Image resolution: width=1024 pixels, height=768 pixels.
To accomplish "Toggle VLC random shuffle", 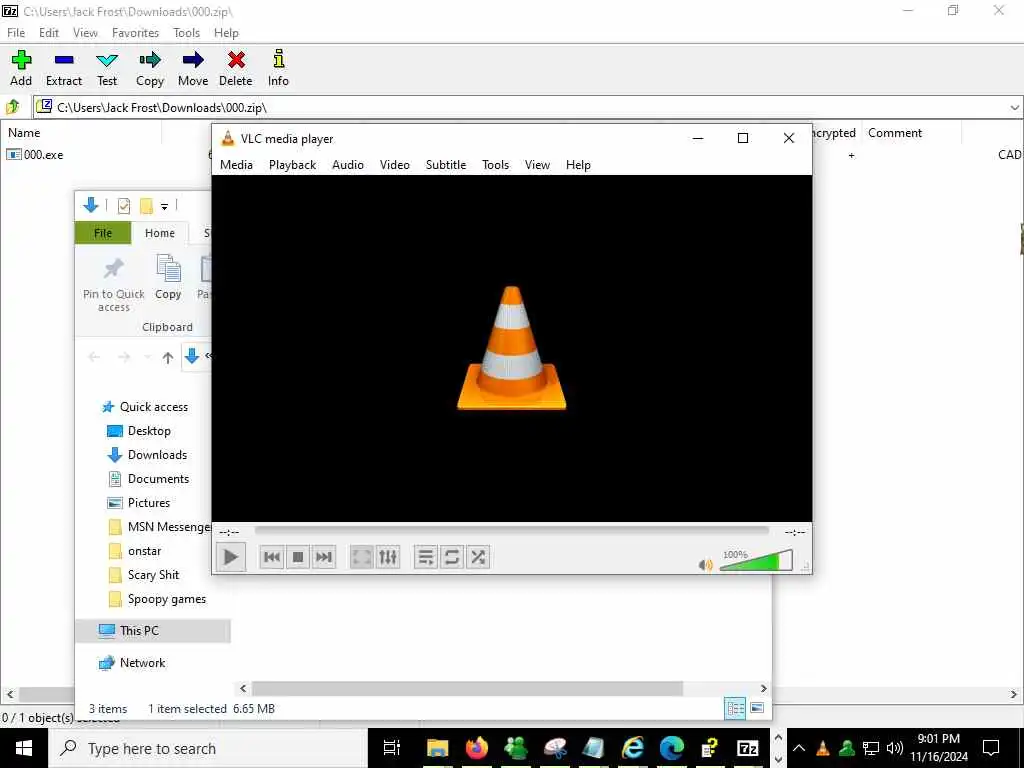I will click(477, 557).
